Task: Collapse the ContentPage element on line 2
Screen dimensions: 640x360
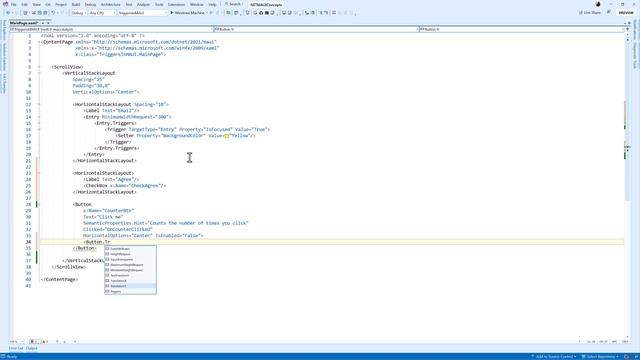Action: tap(40, 42)
